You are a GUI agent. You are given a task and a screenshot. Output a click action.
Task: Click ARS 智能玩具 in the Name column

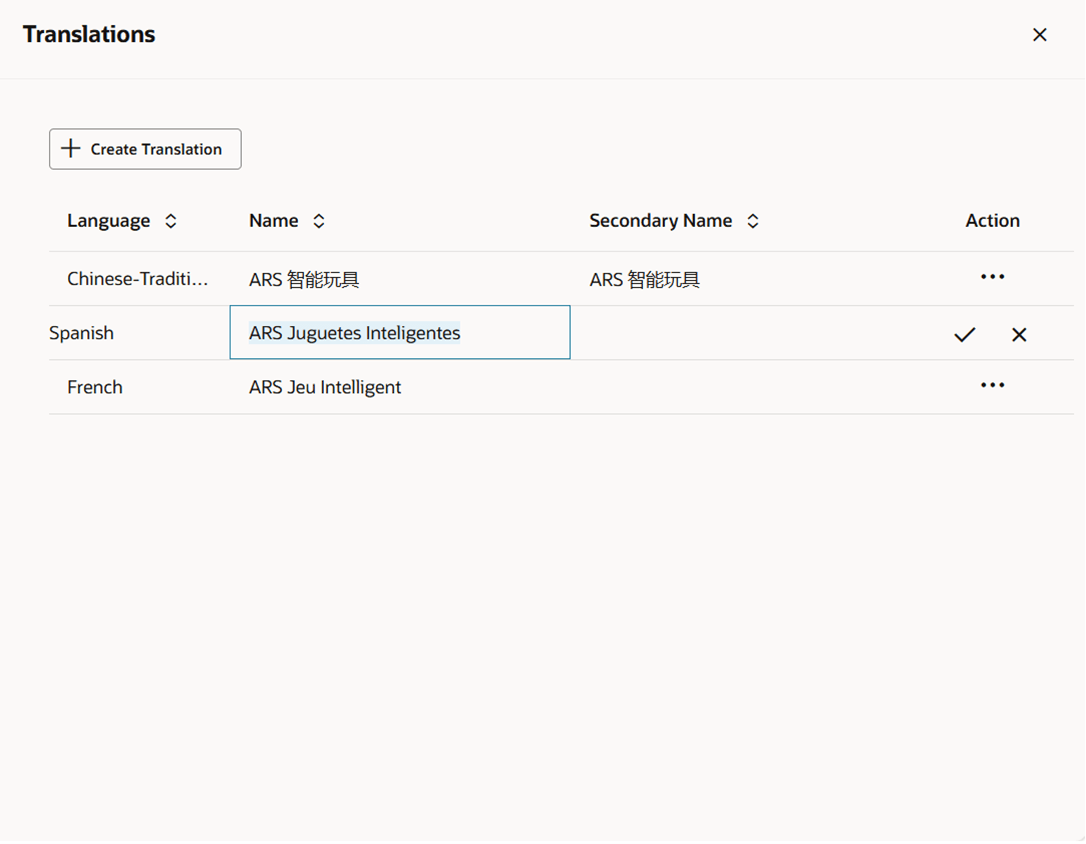click(304, 280)
